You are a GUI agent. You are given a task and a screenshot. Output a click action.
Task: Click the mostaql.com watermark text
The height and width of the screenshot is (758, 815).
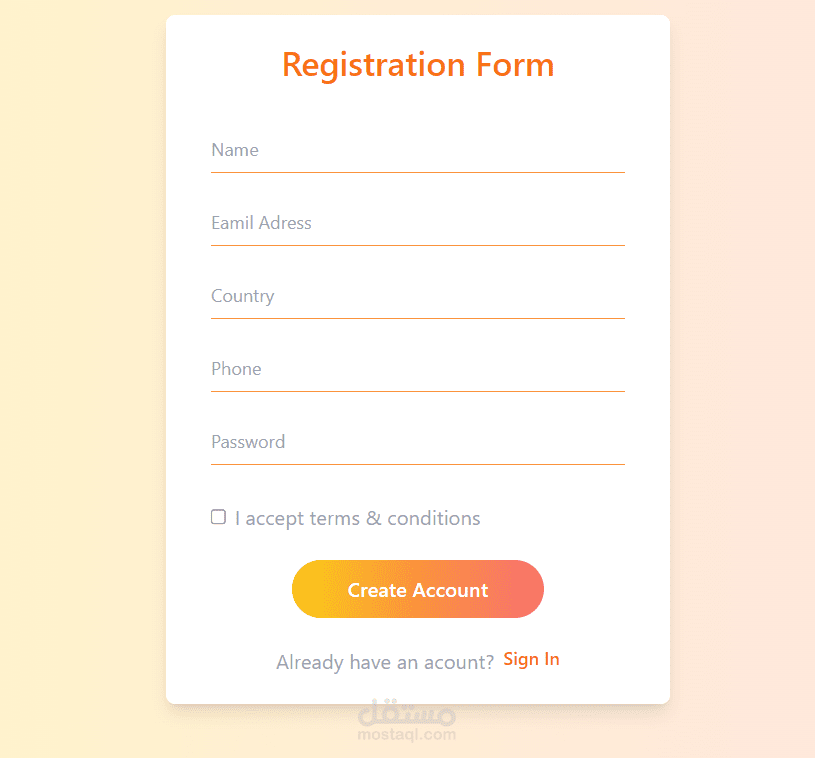pos(406,735)
